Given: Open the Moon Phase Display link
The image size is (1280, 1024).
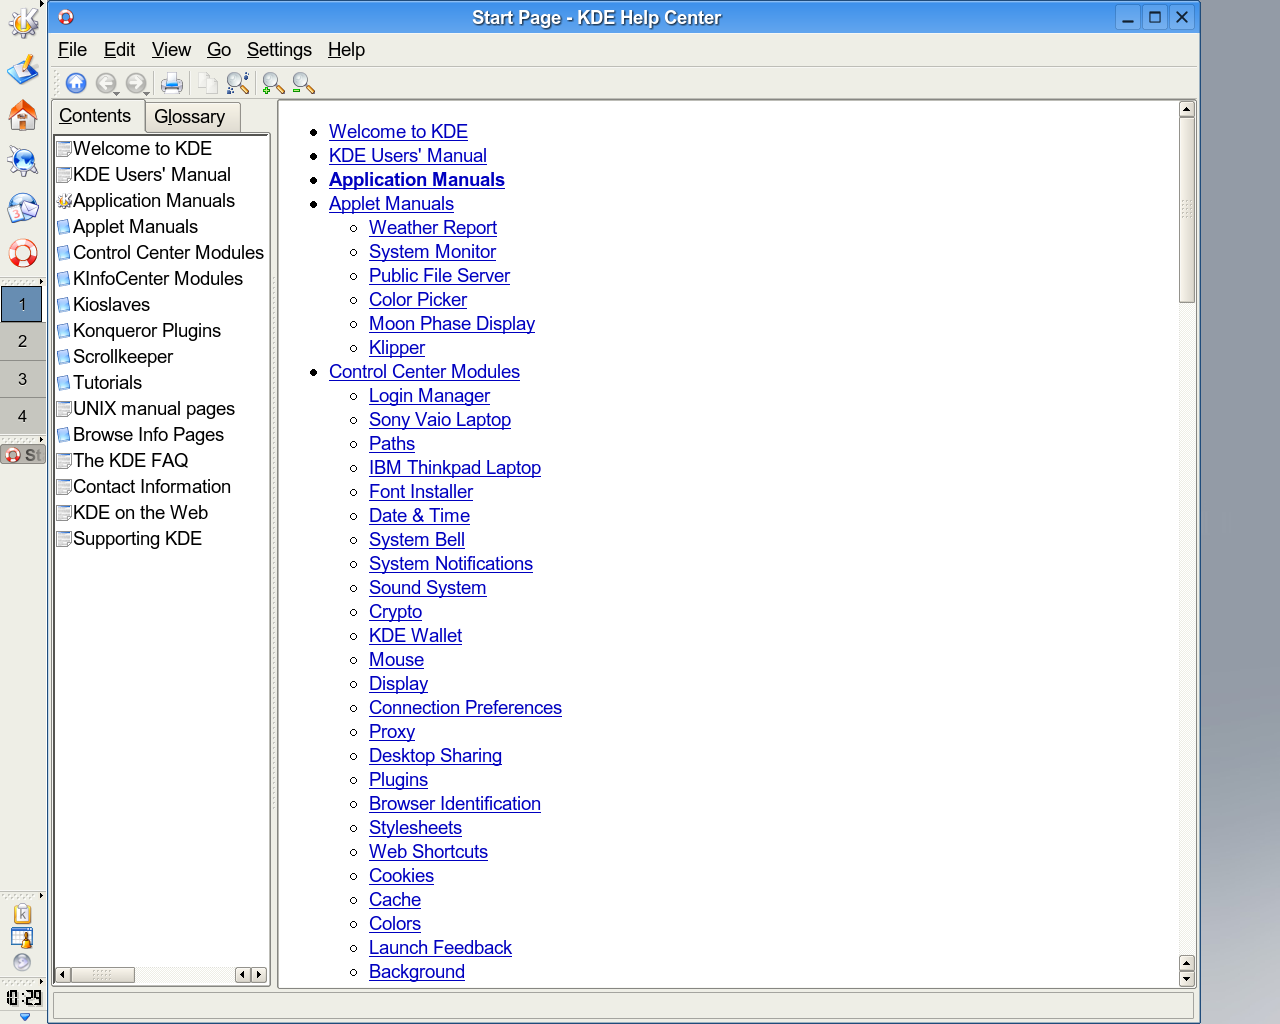Looking at the screenshot, I should [452, 324].
